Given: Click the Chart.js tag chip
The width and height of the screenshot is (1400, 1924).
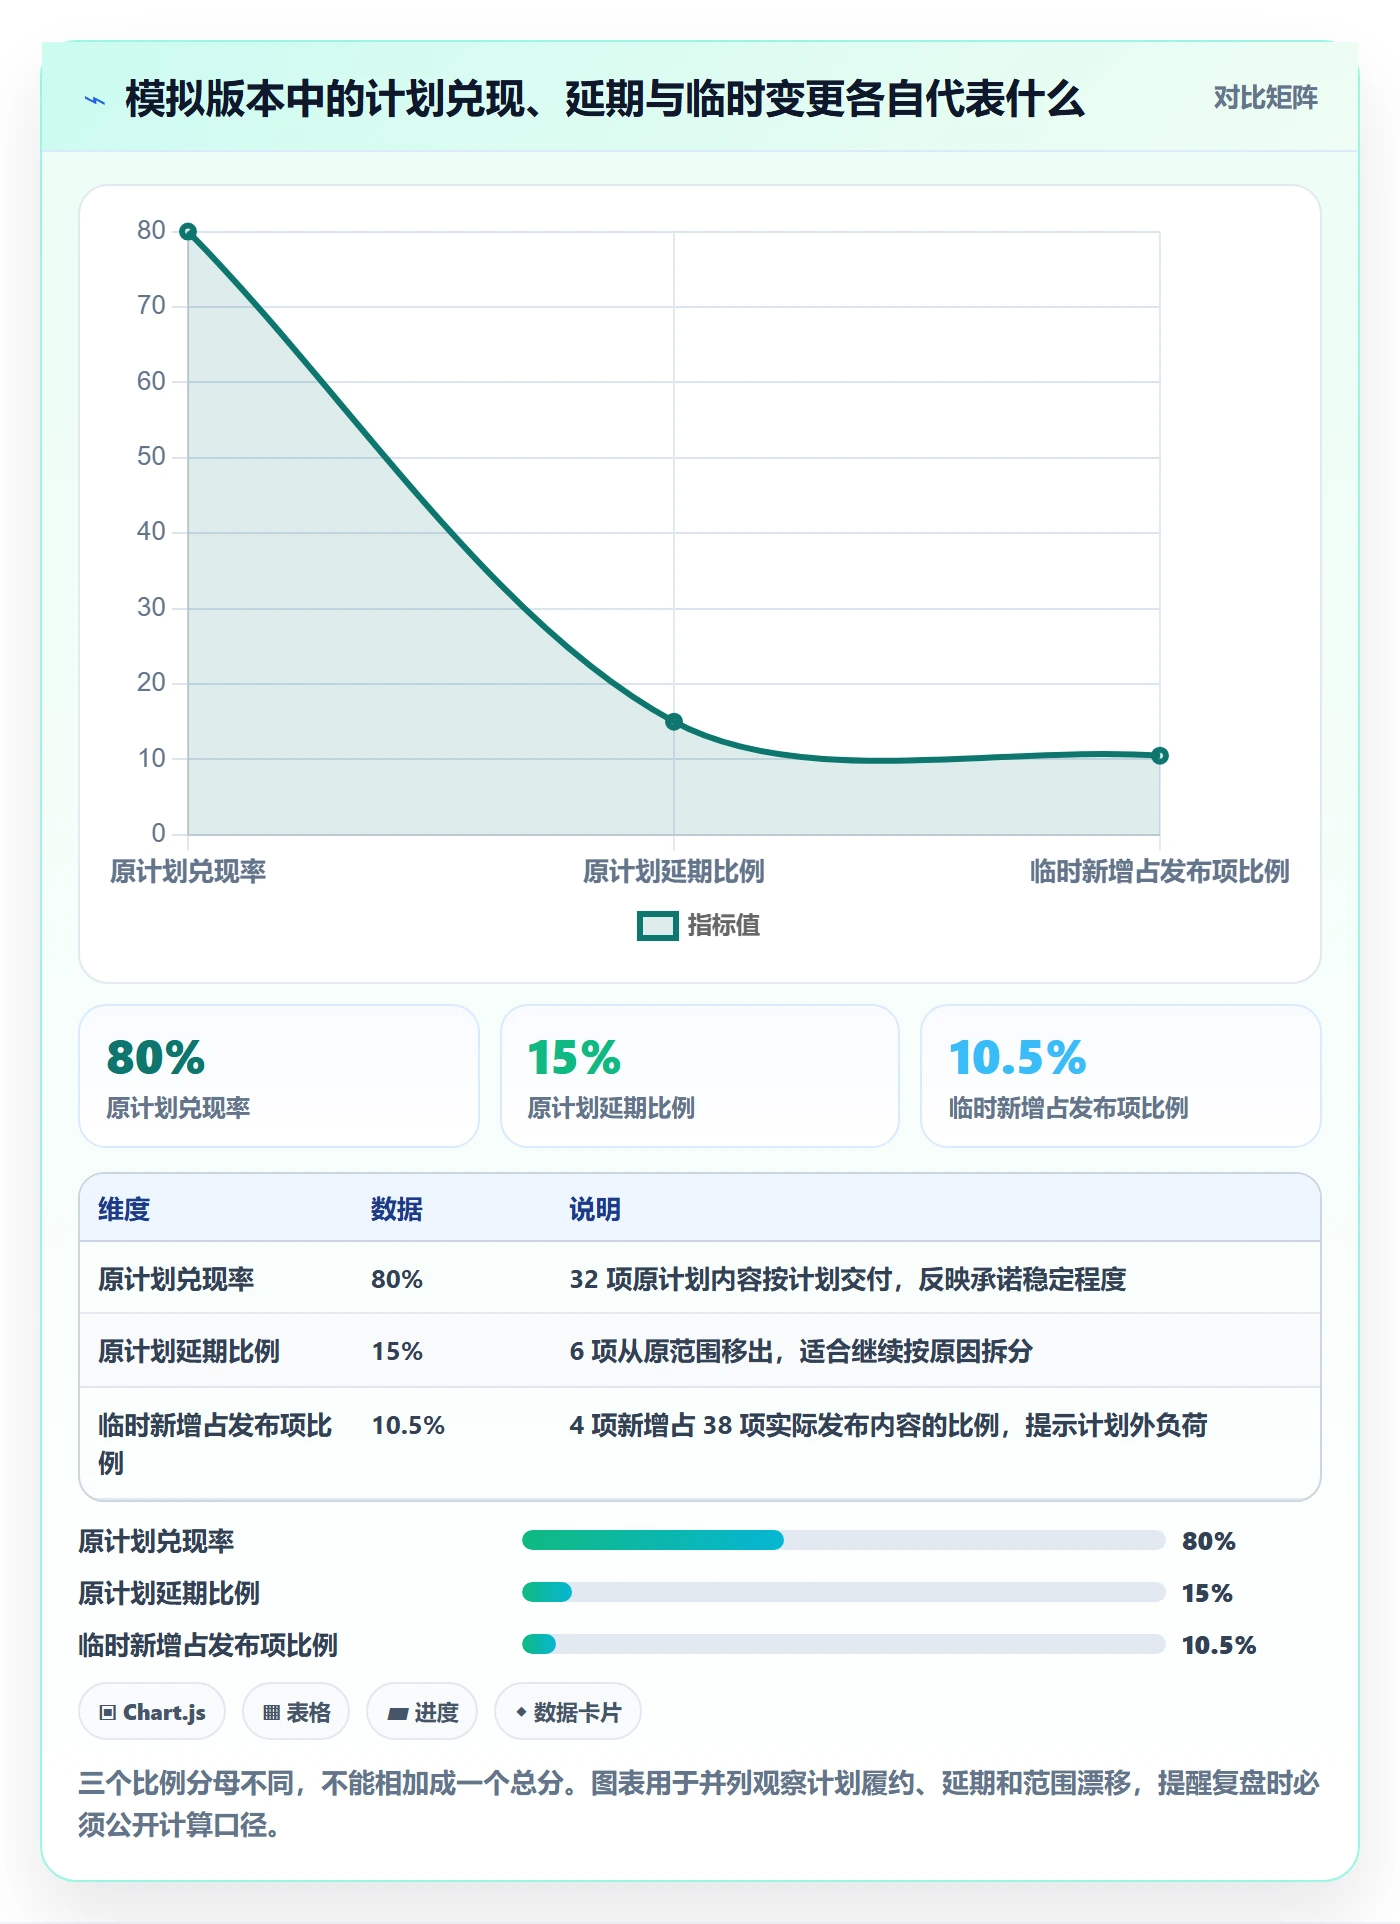Looking at the screenshot, I should tap(152, 1712).
